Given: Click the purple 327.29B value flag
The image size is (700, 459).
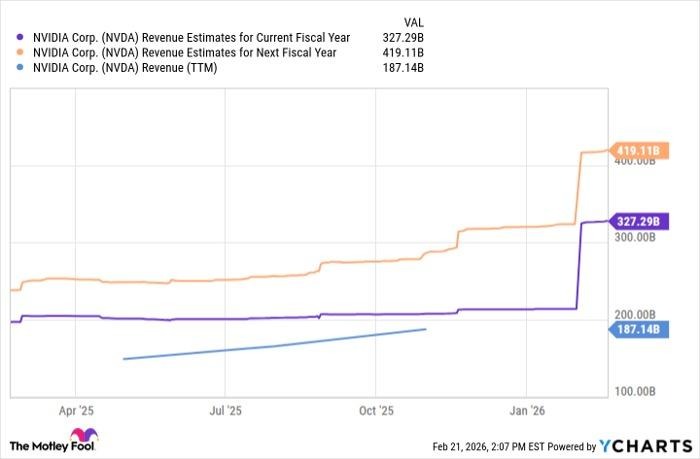Looking at the screenshot, I should tap(636, 224).
